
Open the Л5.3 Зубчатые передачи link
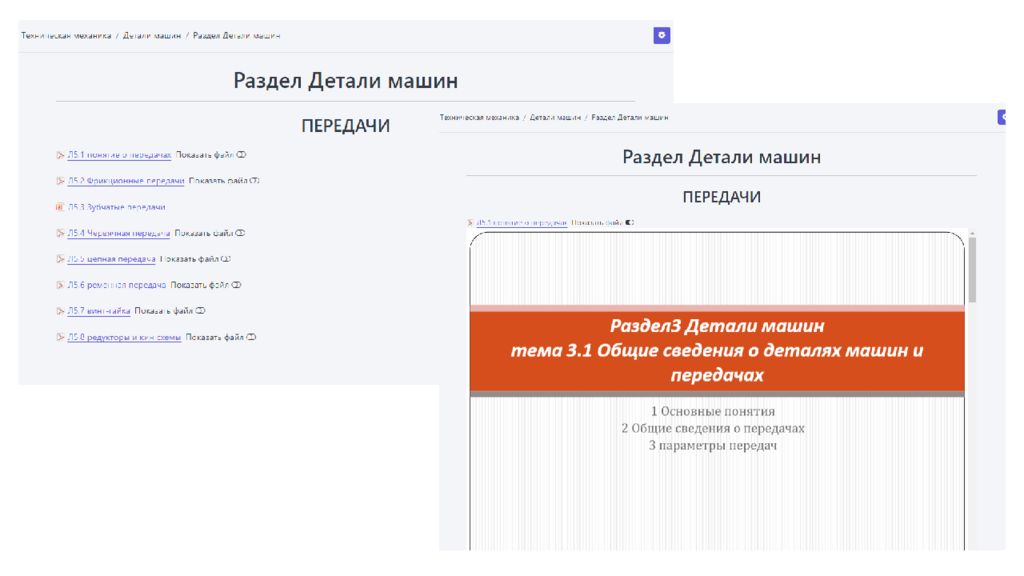[x=116, y=207]
